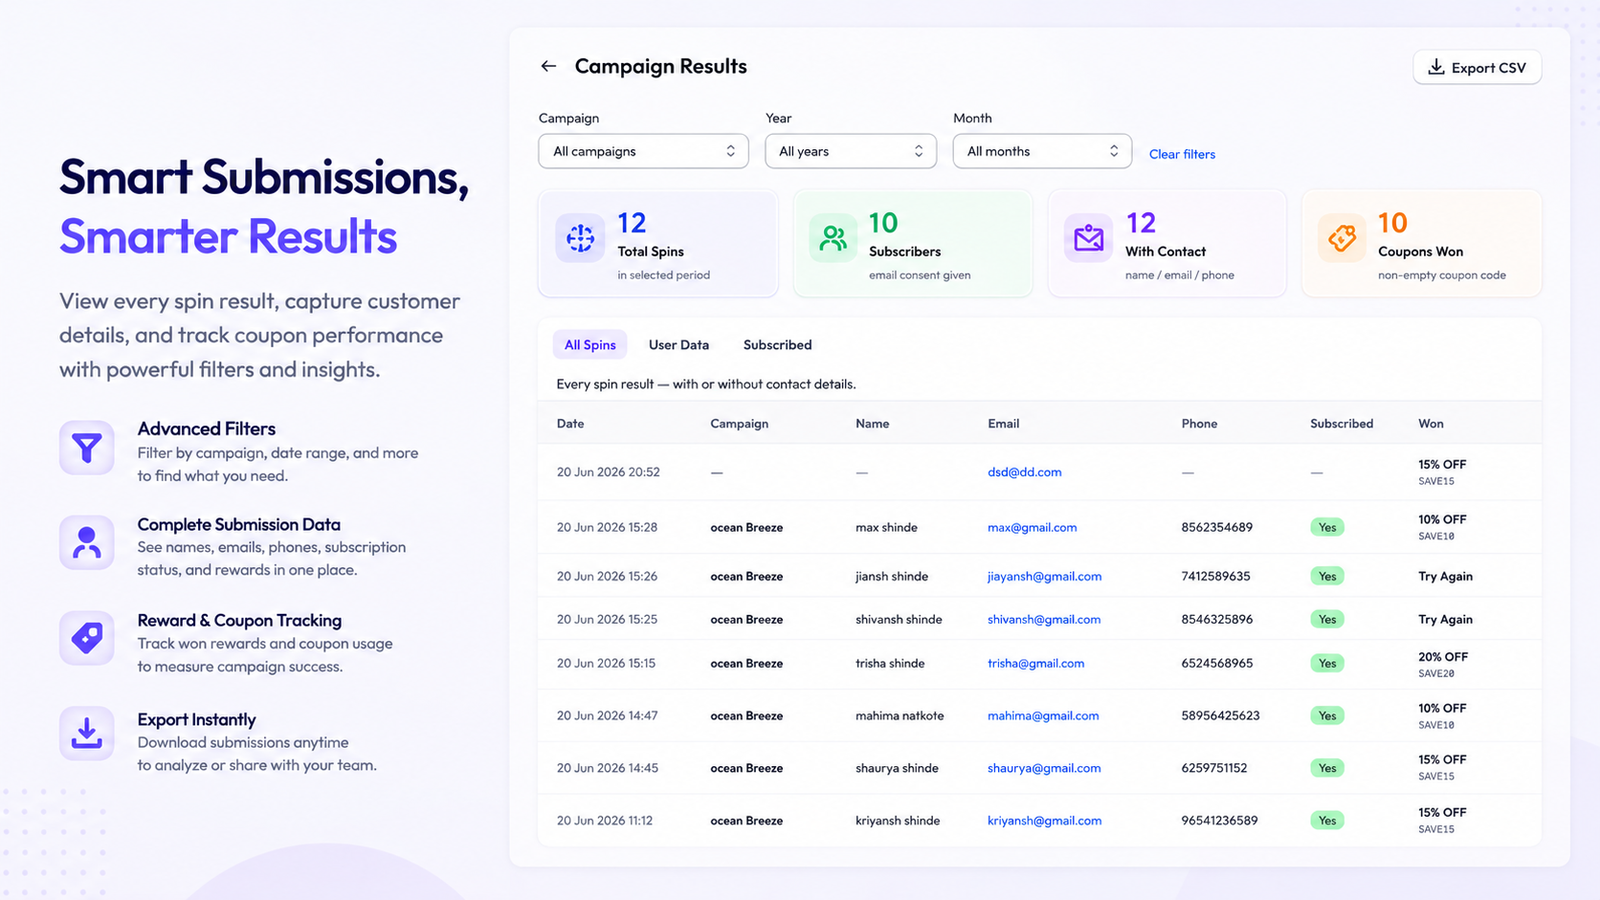This screenshot has height=900, width=1600.
Task: Click the Export CSV button
Action: (x=1477, y=68)
